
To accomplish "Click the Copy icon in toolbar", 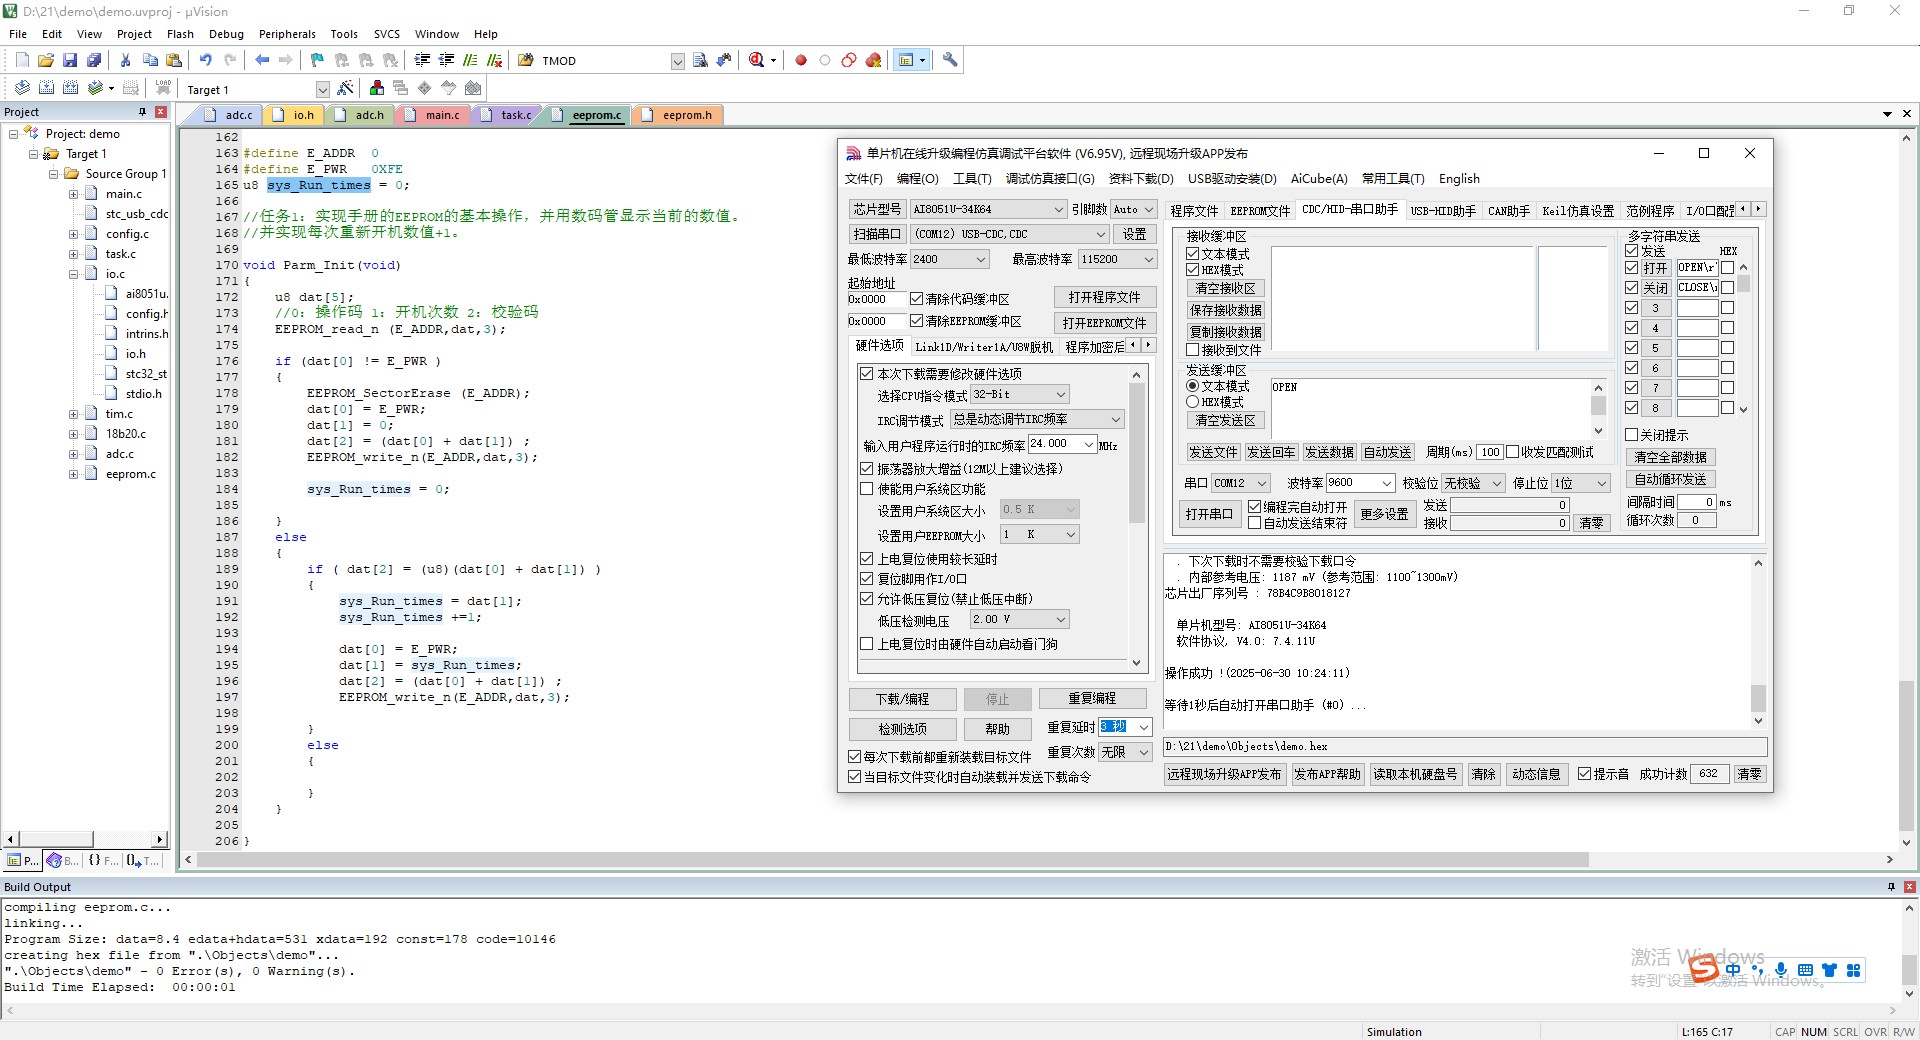I will tap(150, 60).
